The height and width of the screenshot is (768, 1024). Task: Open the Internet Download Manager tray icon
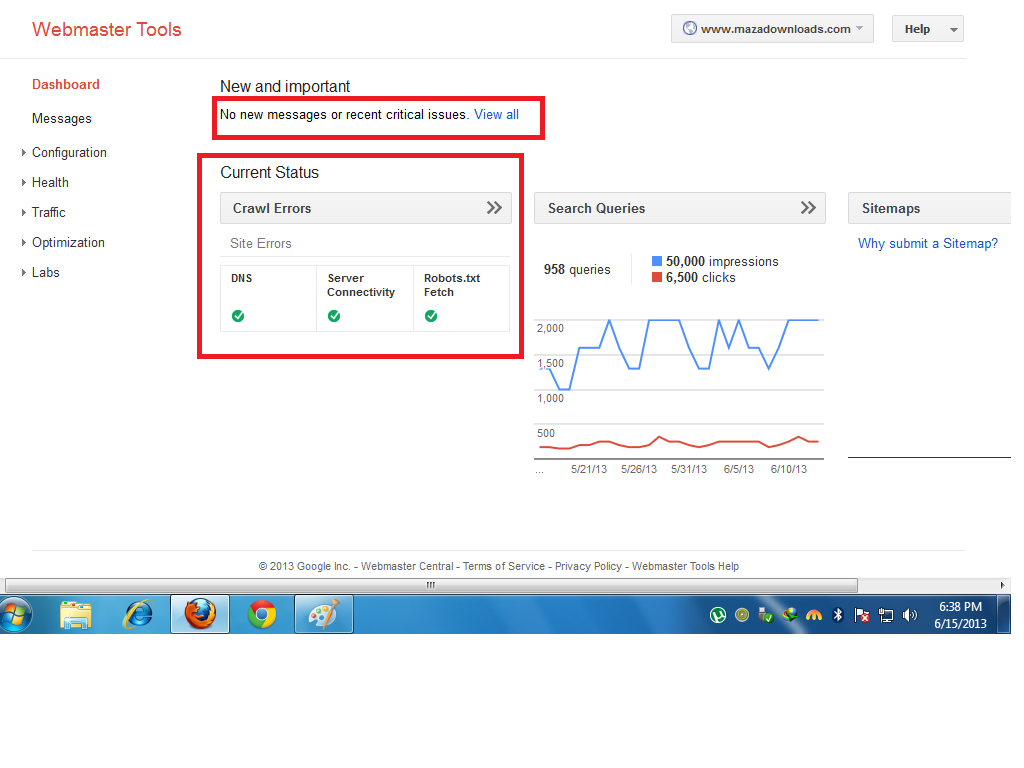[790, 615]
